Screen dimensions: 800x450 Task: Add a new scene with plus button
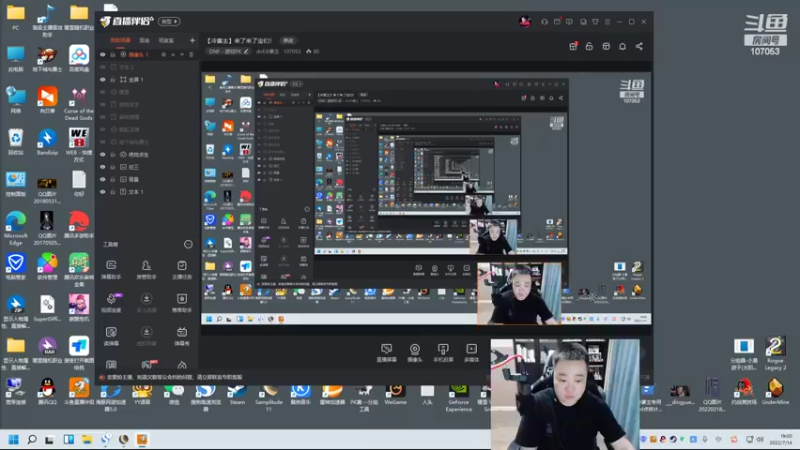pos(192,40)
